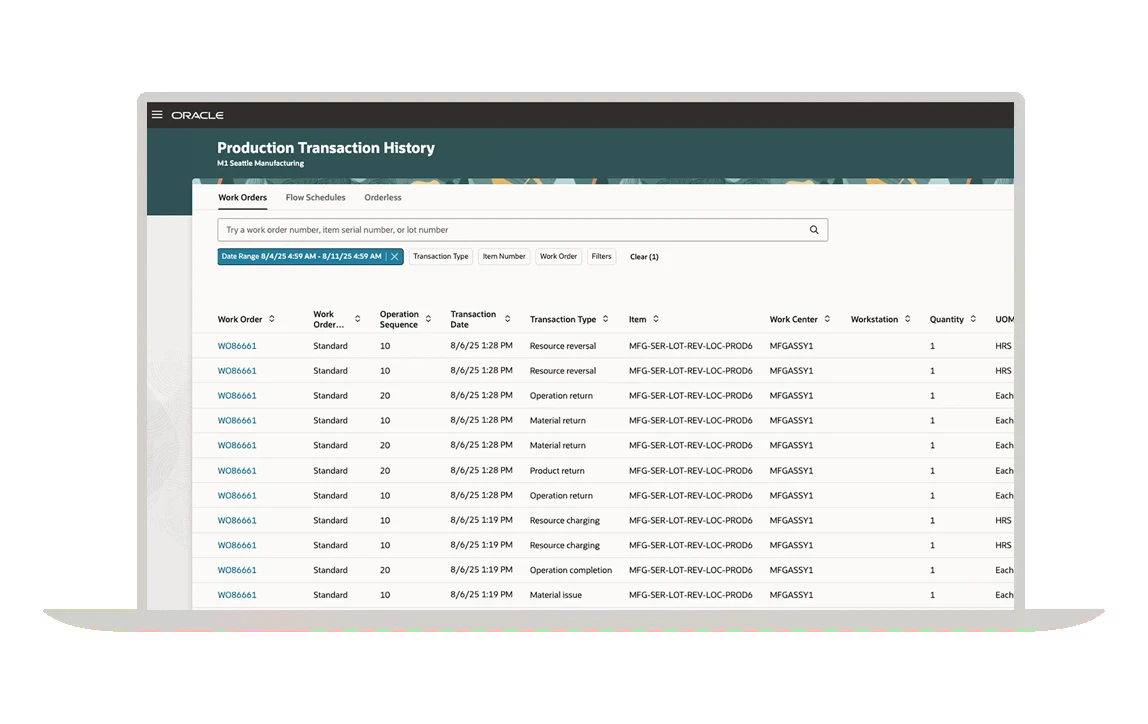Focus the work order search field
1148x724 pixels.
click(x=510, y=230)
